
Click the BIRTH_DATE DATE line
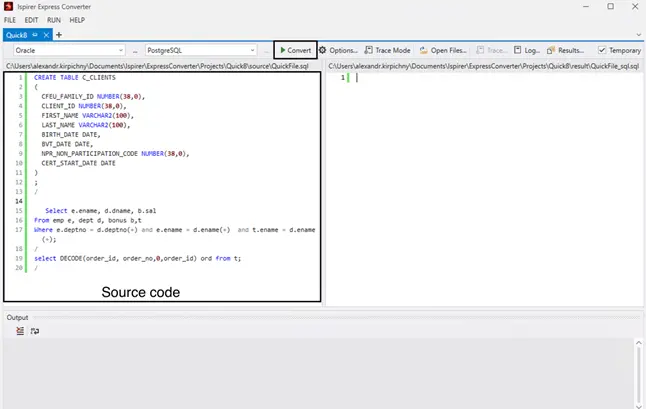coord(71,135)
